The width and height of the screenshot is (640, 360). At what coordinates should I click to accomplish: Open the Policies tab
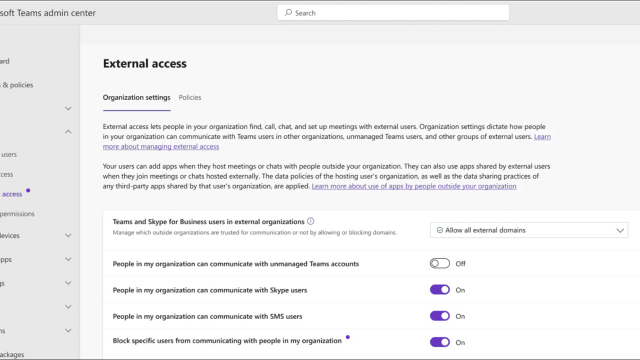coord(190,97)
